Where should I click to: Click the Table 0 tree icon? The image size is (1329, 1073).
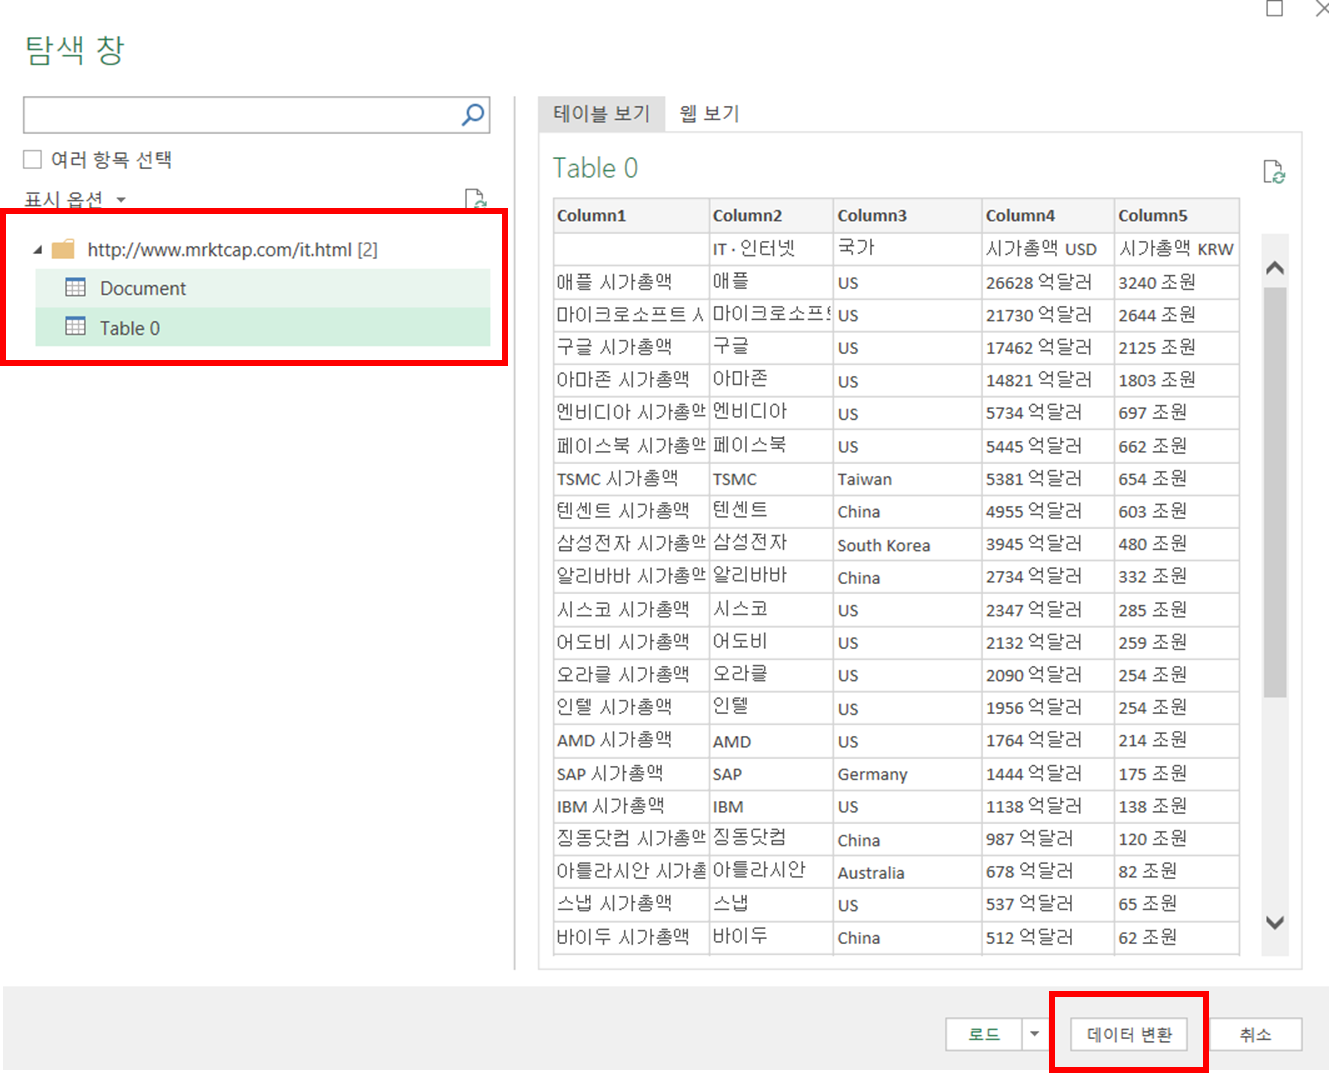click(75, 327)
